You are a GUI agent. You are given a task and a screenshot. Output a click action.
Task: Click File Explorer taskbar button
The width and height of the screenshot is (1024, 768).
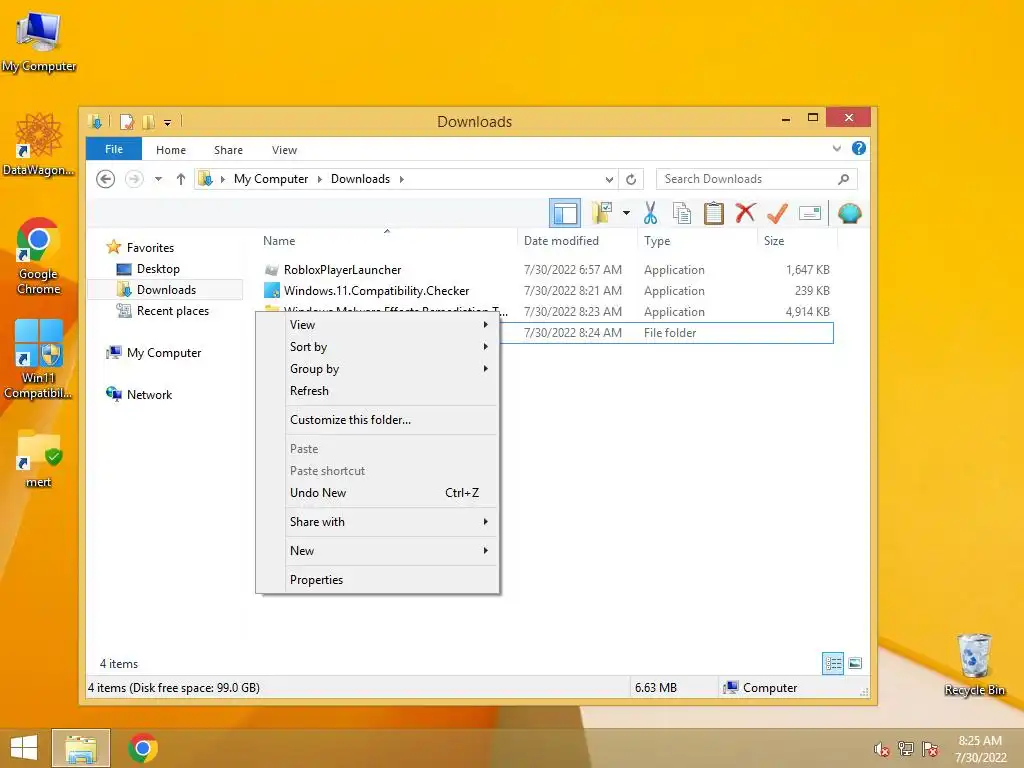(x=81, y=748)
